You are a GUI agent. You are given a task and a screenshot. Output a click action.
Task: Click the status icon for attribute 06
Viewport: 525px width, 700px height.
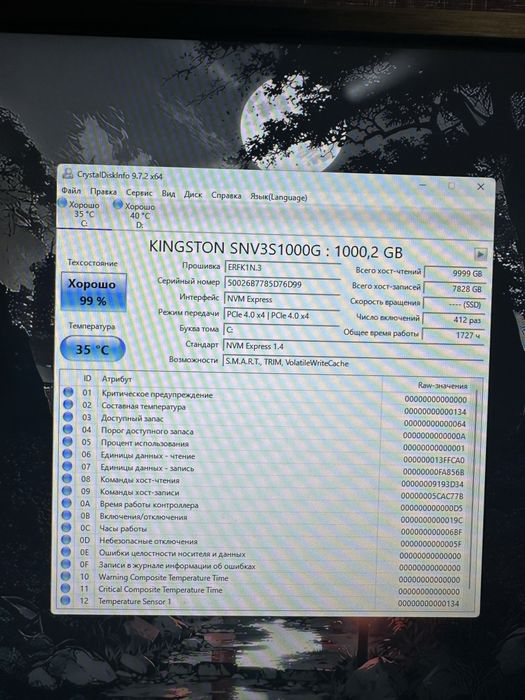click(67, 454)
